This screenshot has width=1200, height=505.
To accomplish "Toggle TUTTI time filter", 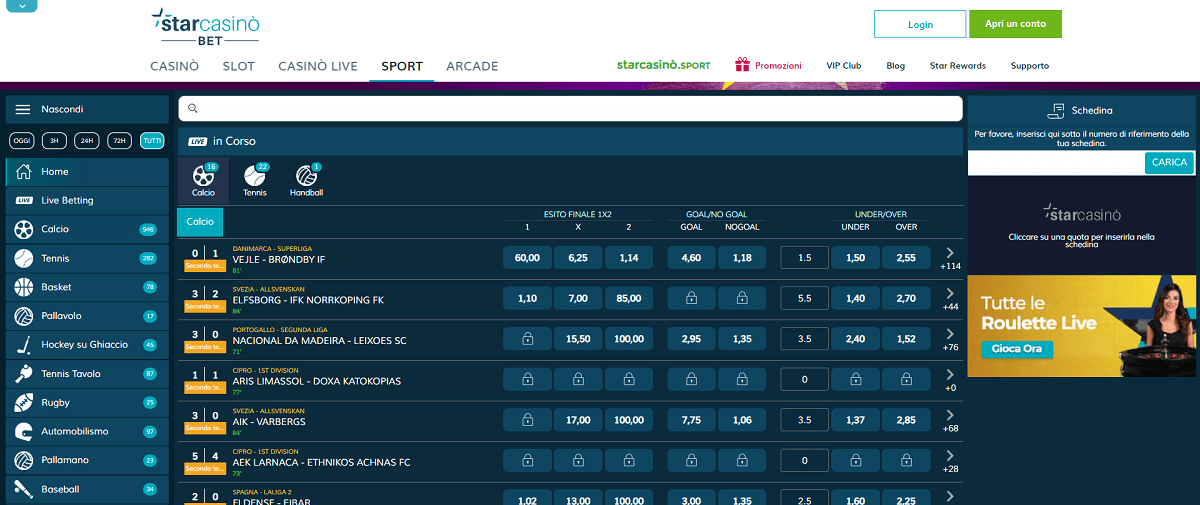I will (x=152, y=141).
